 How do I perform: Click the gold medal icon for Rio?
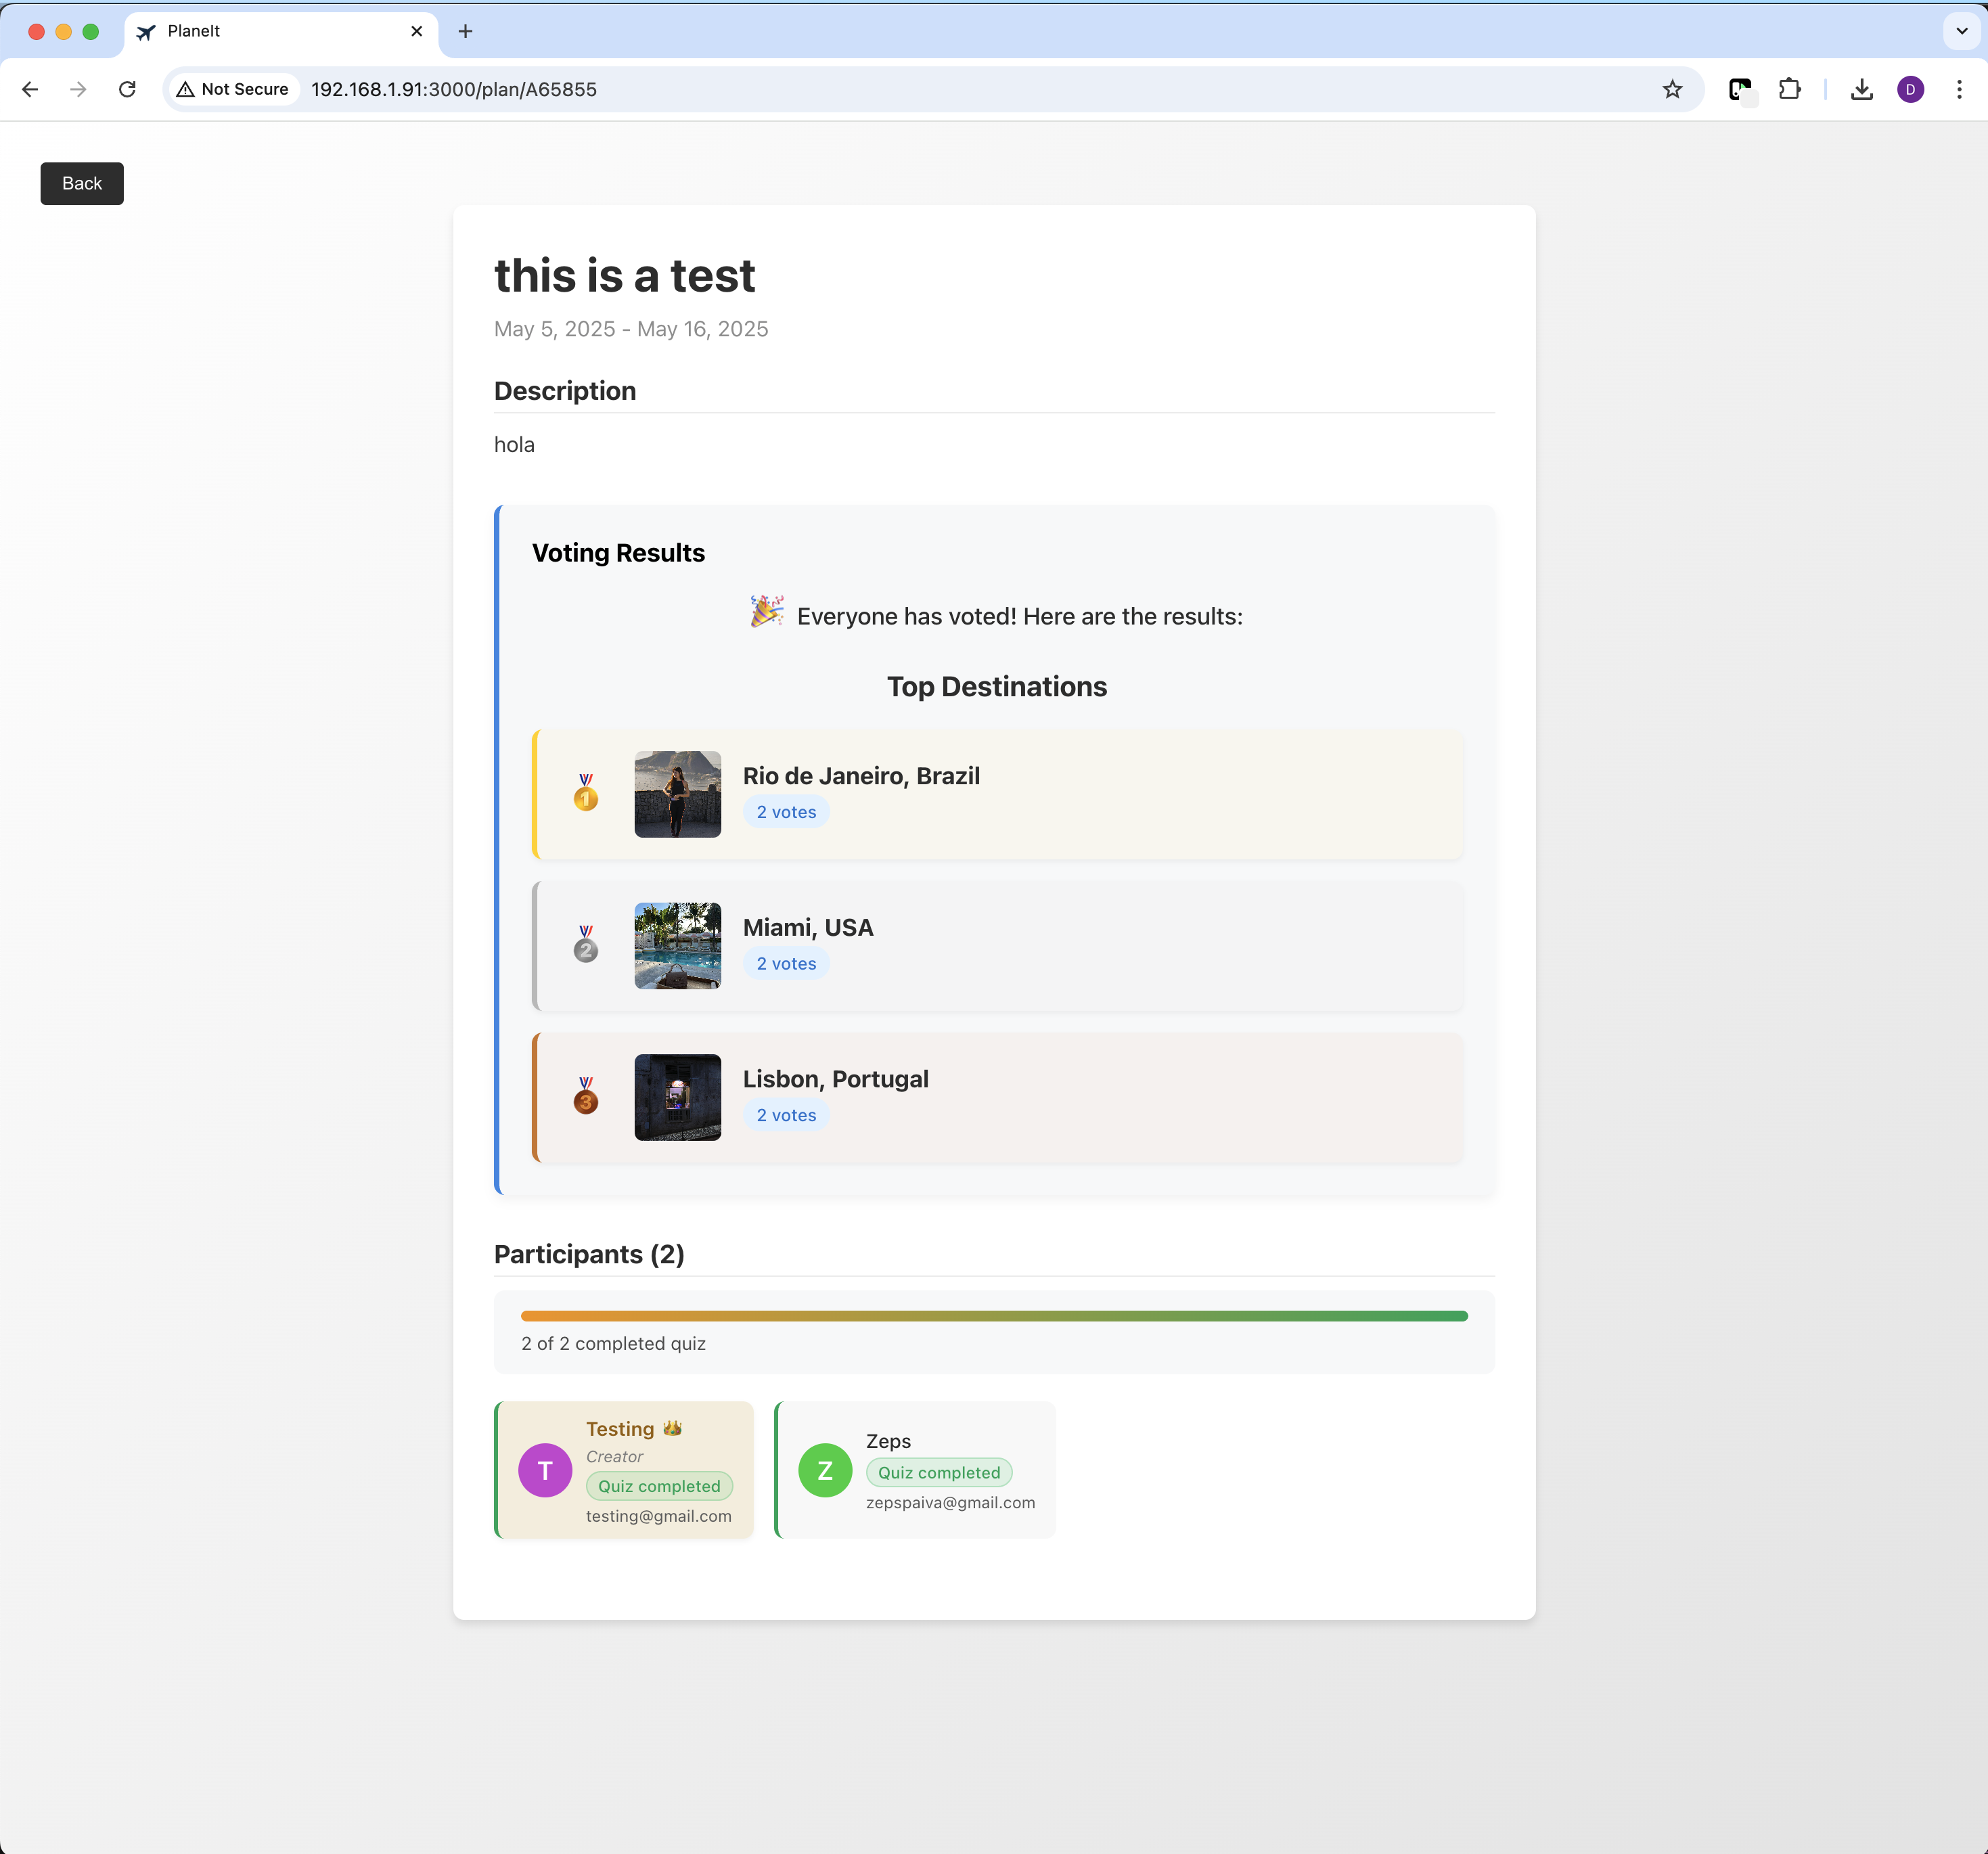tap(586, 793)
